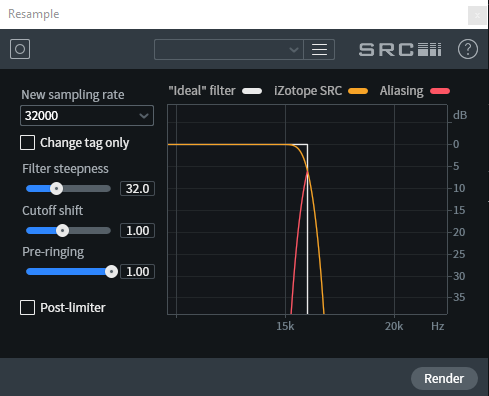Click the preset dropdown chevron arrow
This screenshot has width=489, height=396.
click(294, 50)
